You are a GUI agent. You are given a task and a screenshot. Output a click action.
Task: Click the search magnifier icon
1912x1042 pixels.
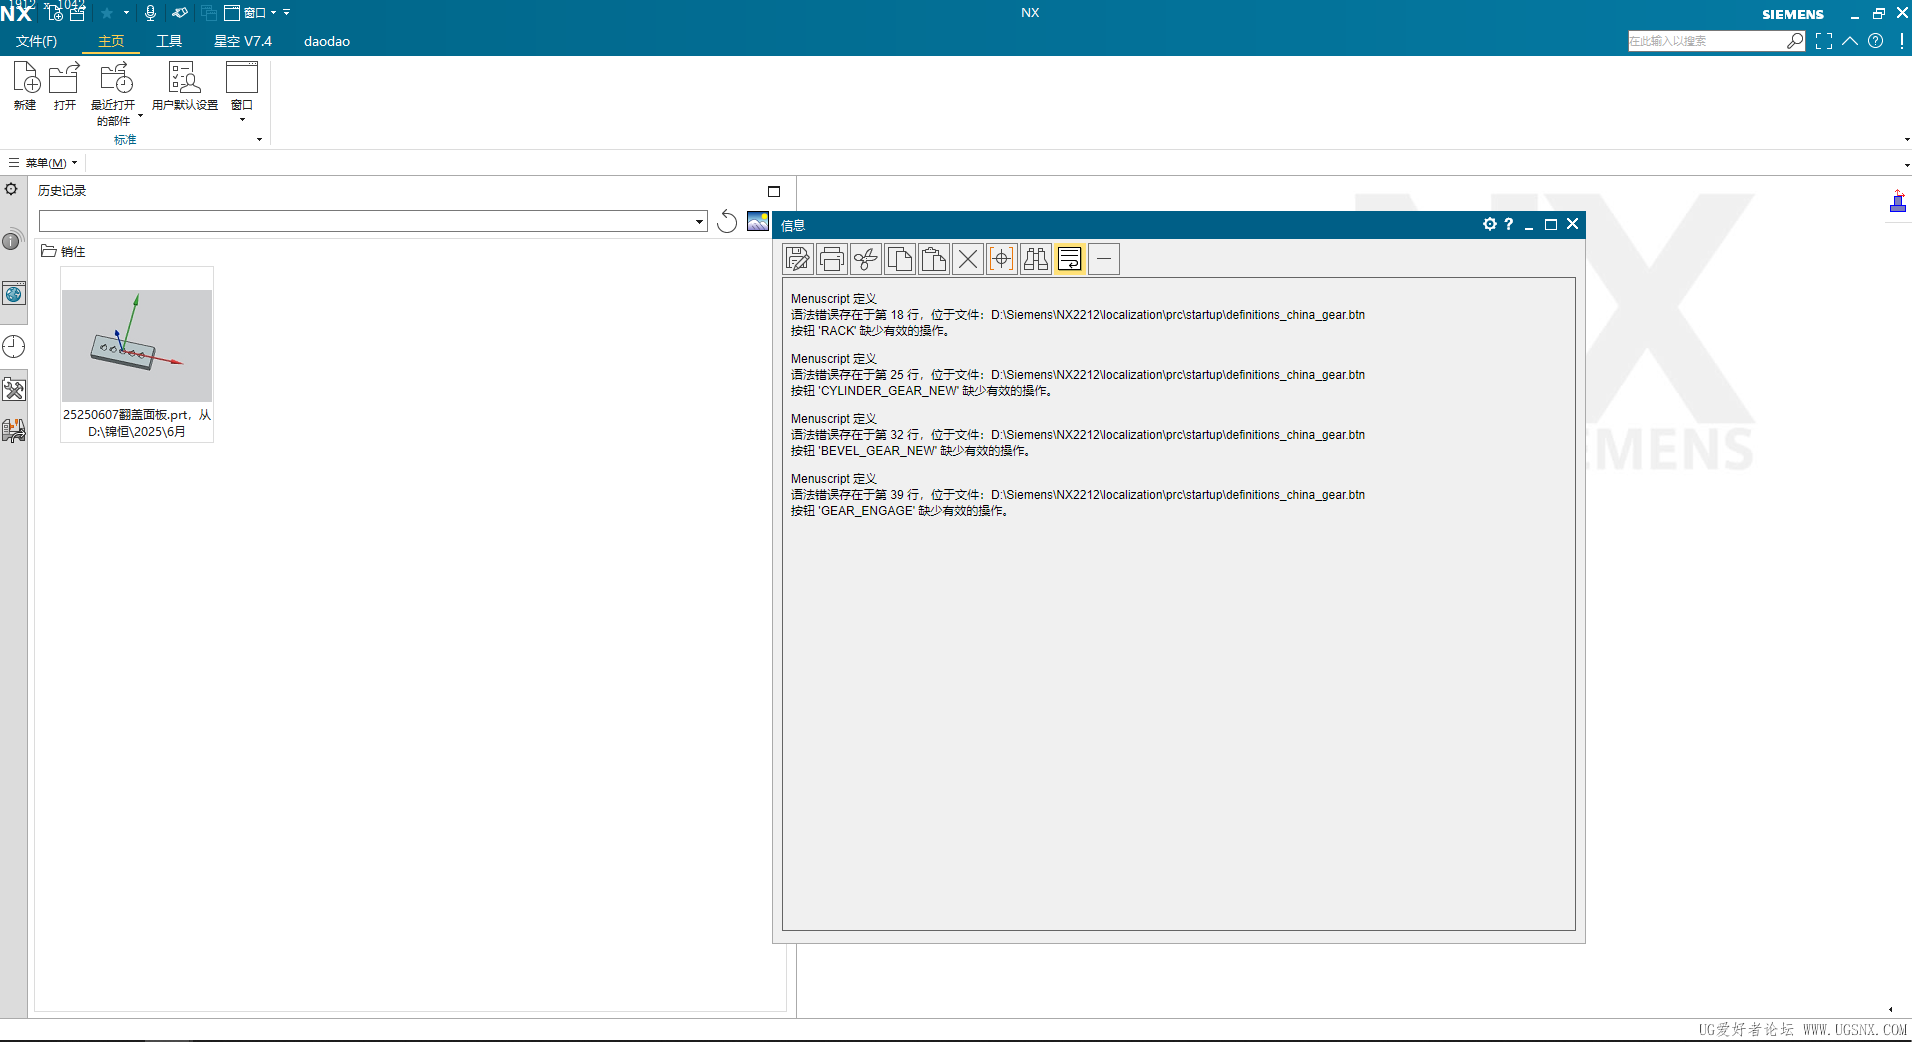click(1795, 41)
